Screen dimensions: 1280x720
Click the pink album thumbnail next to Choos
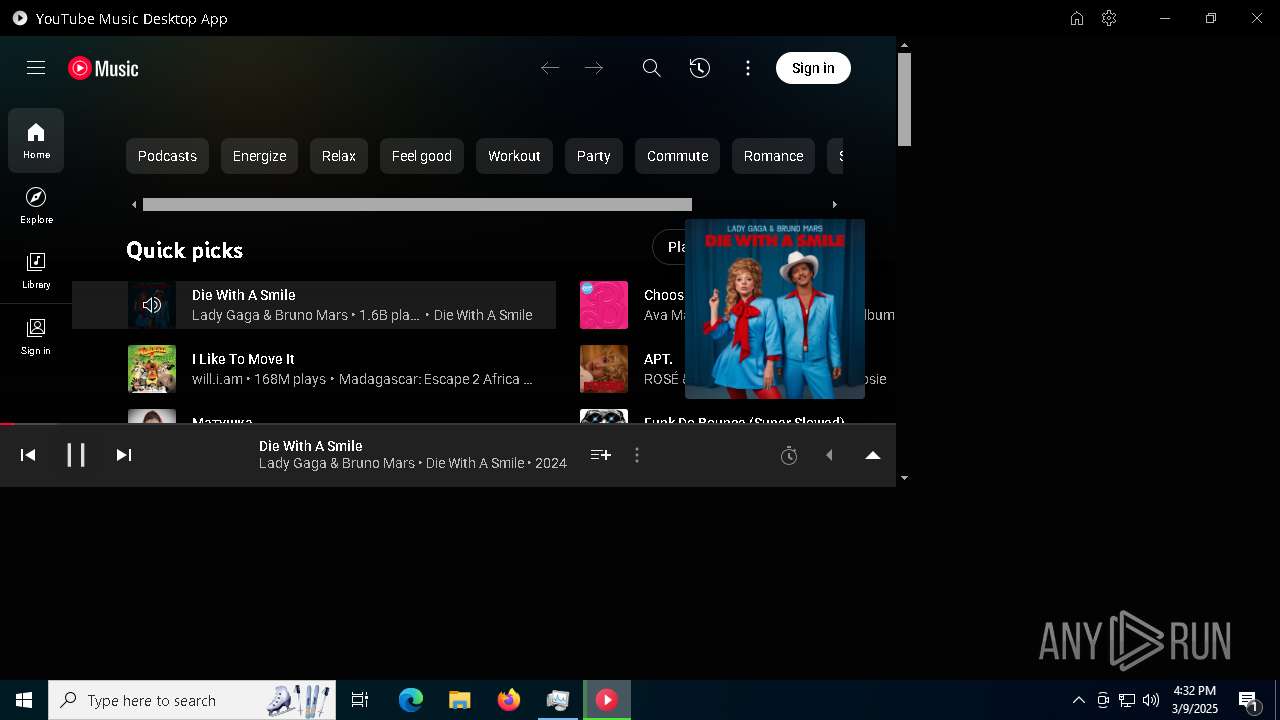click(x=604, y=305)
